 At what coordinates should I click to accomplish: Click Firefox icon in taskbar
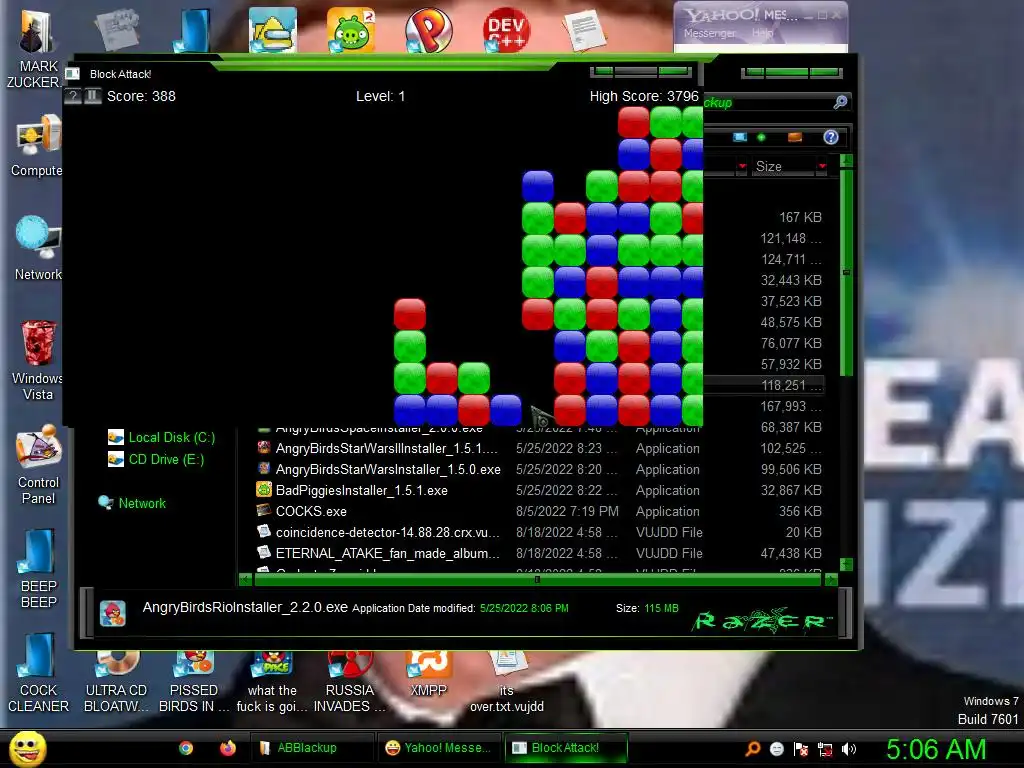pos(227,748)
